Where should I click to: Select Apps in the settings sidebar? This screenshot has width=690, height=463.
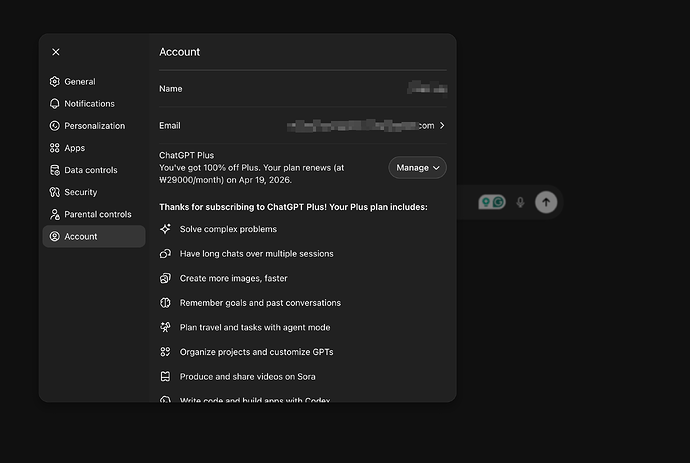coord(74,148)
